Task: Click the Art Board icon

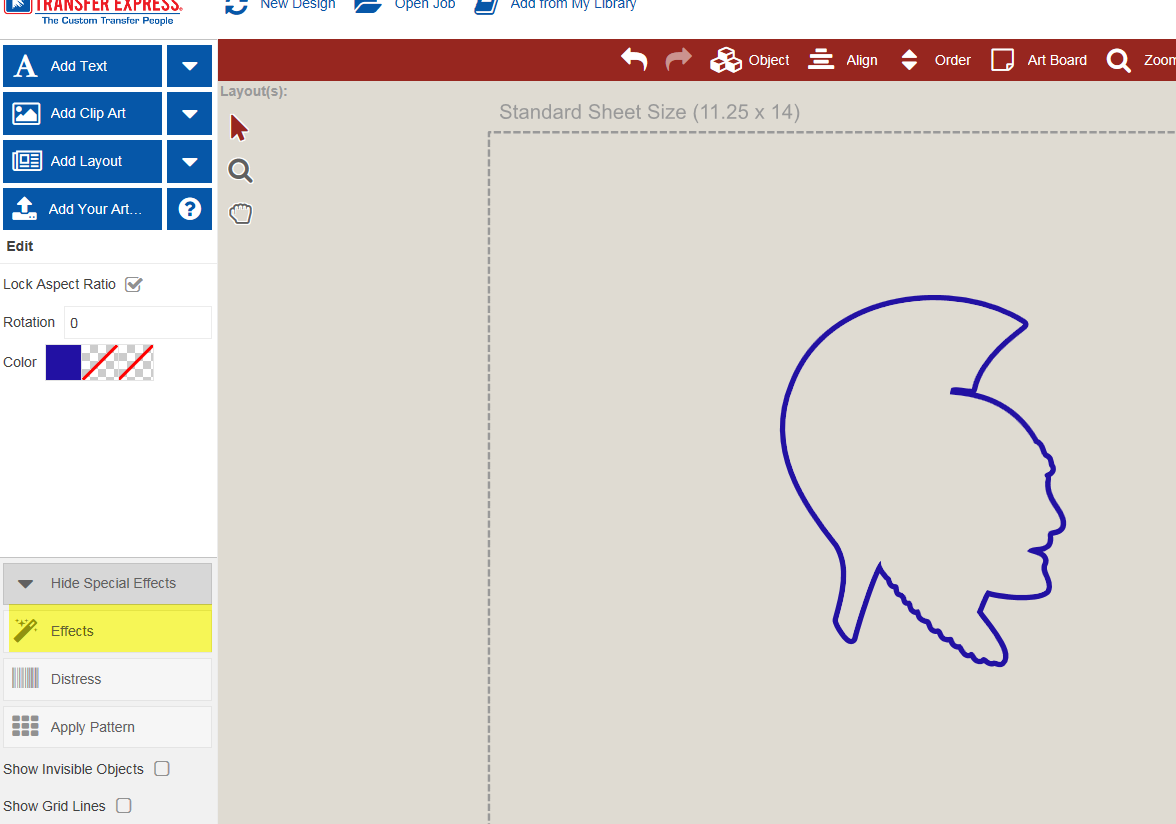Action: pos(1001,60)
